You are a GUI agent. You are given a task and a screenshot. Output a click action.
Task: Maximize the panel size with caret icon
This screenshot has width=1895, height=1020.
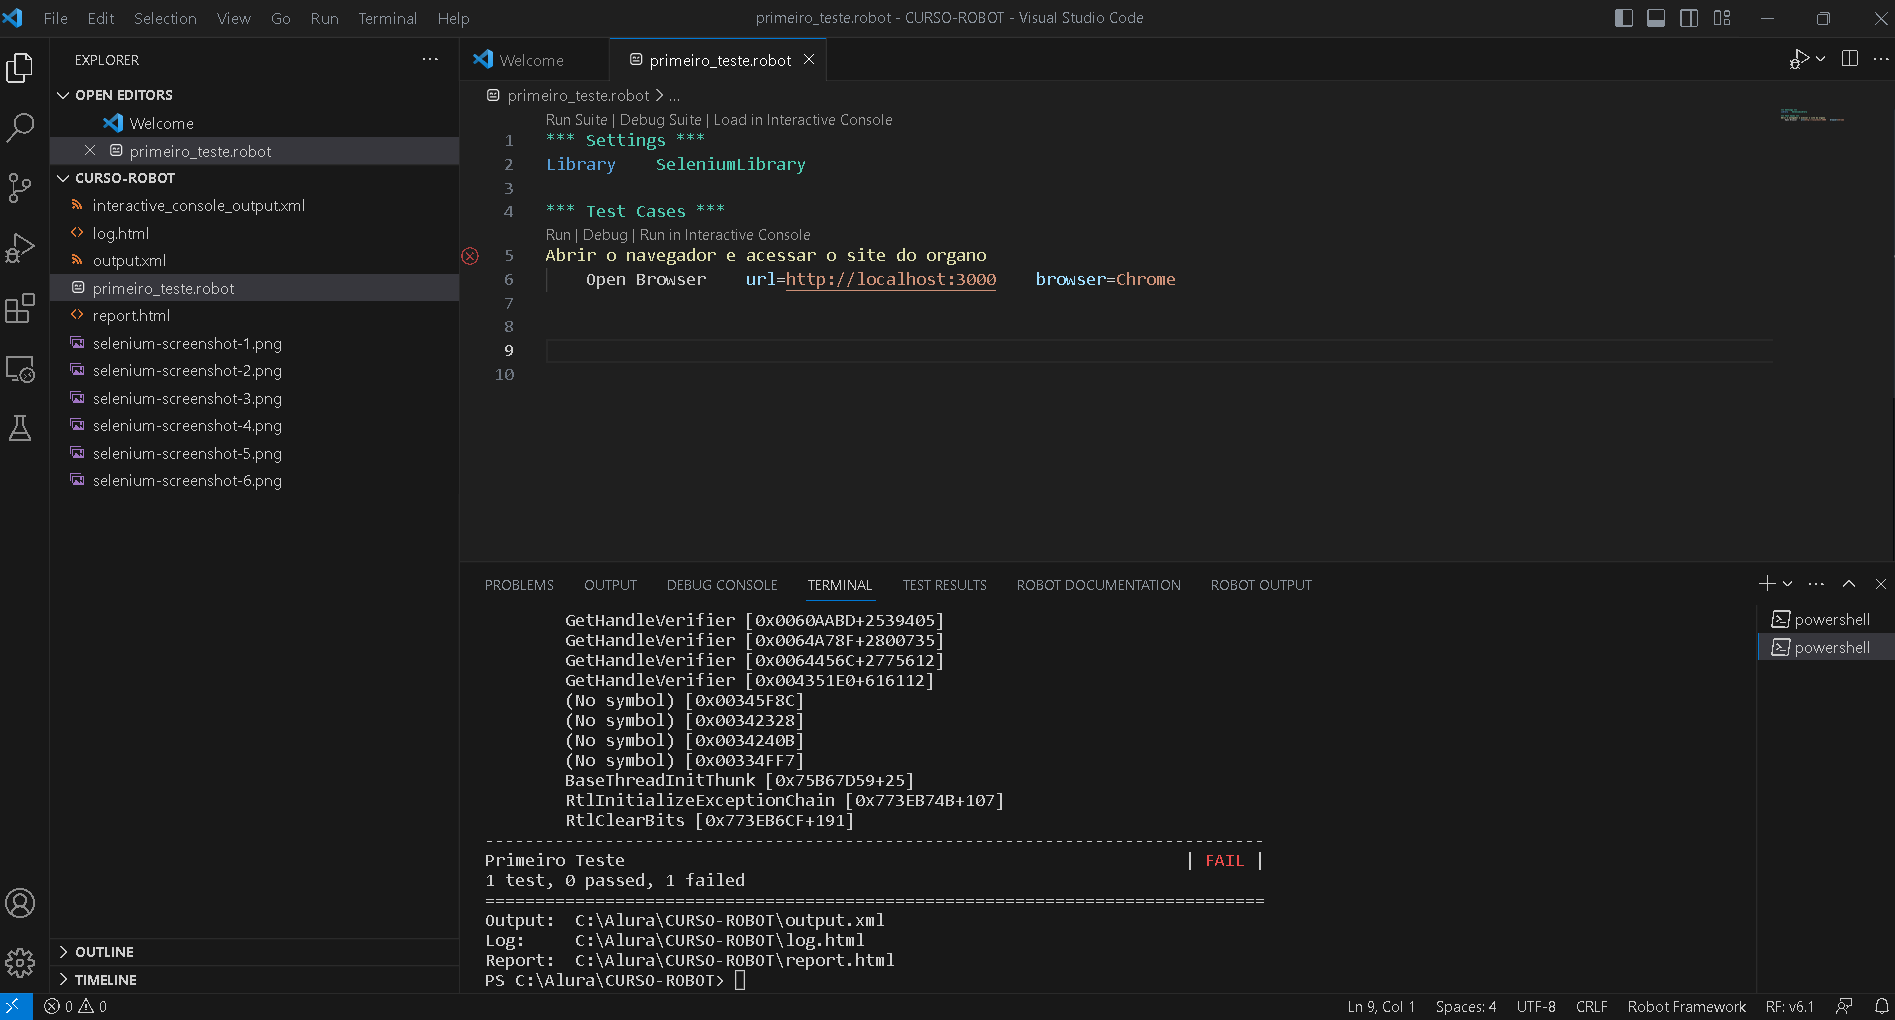pos(1848,584)
